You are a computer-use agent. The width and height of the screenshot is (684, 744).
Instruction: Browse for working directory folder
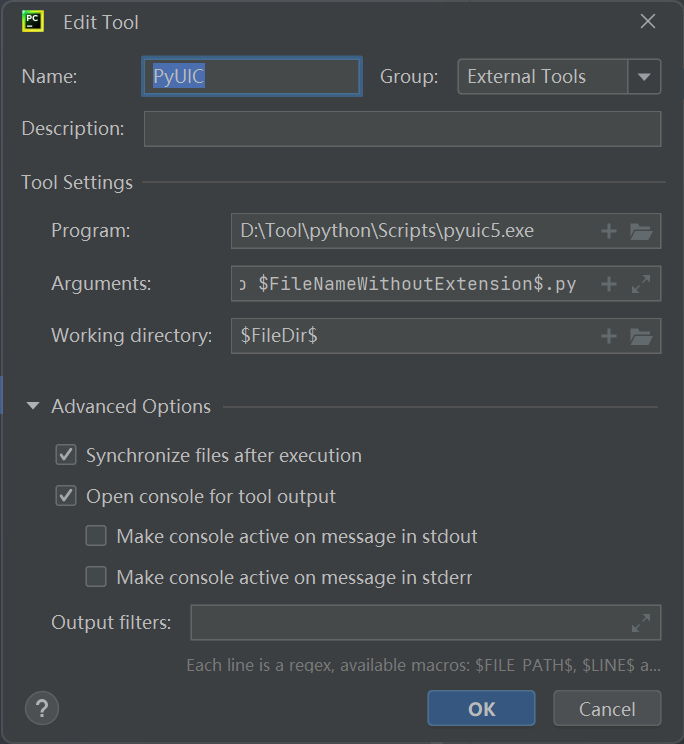click(641, 336)
